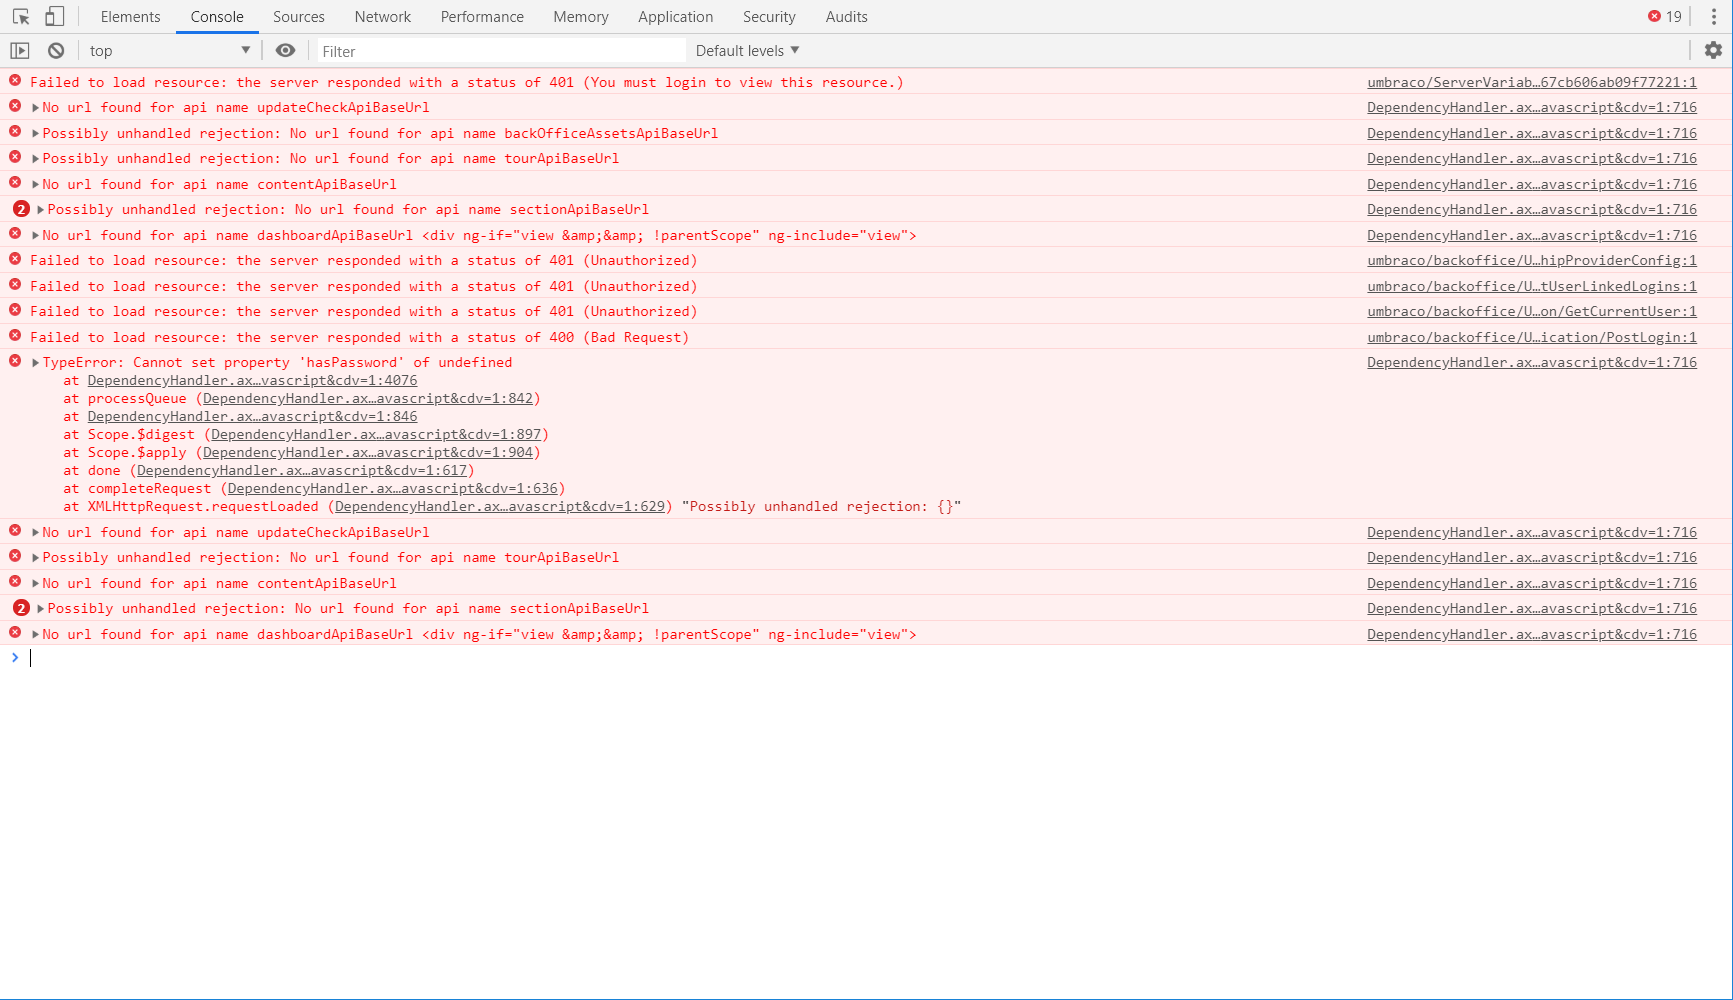The height and width of the screenshot is (1000, 1733).
Task: Click the error counter badge showing 19
Action: 1663,16
